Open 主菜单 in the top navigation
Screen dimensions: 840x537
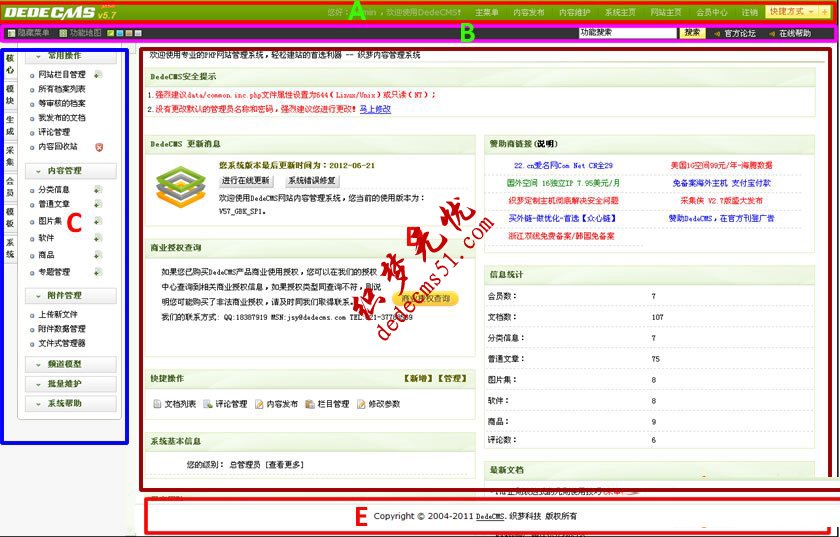(x=487, y=12)
